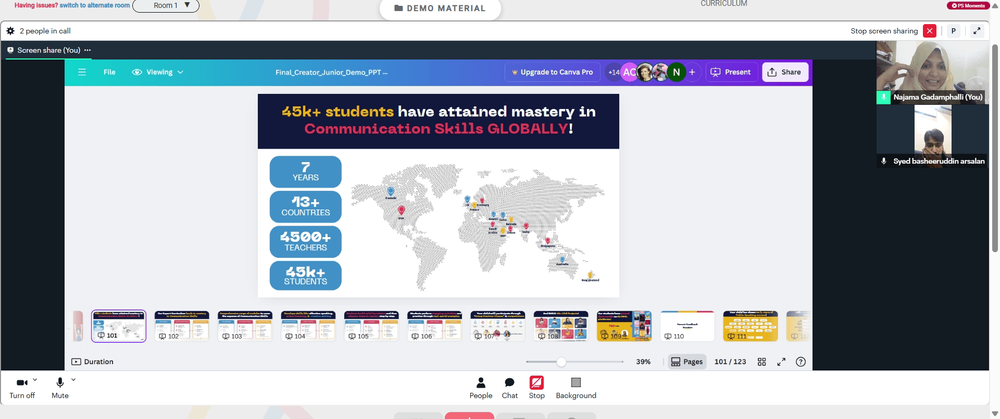Open Canva hamburger menu
This screenshot has width=1000, height=419.
pyautogui.click(x=82, y=72)
